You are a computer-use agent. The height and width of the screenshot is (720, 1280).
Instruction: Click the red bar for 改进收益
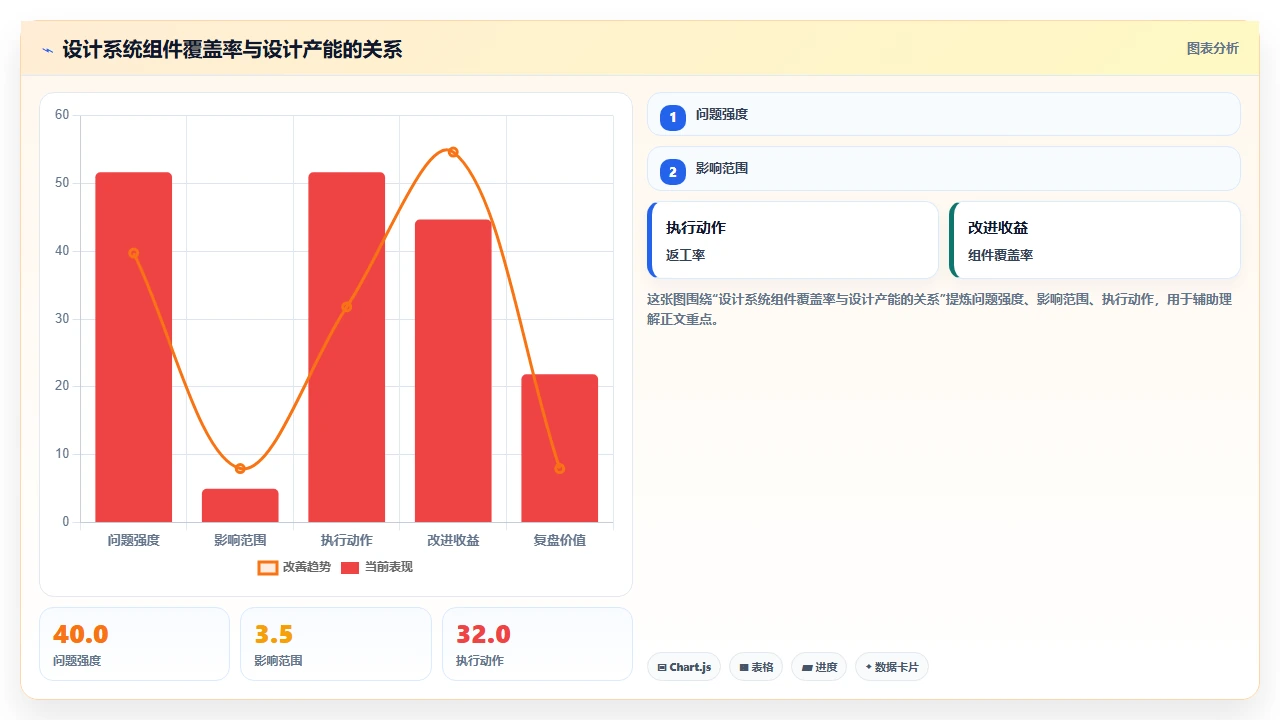coord(453,371)
